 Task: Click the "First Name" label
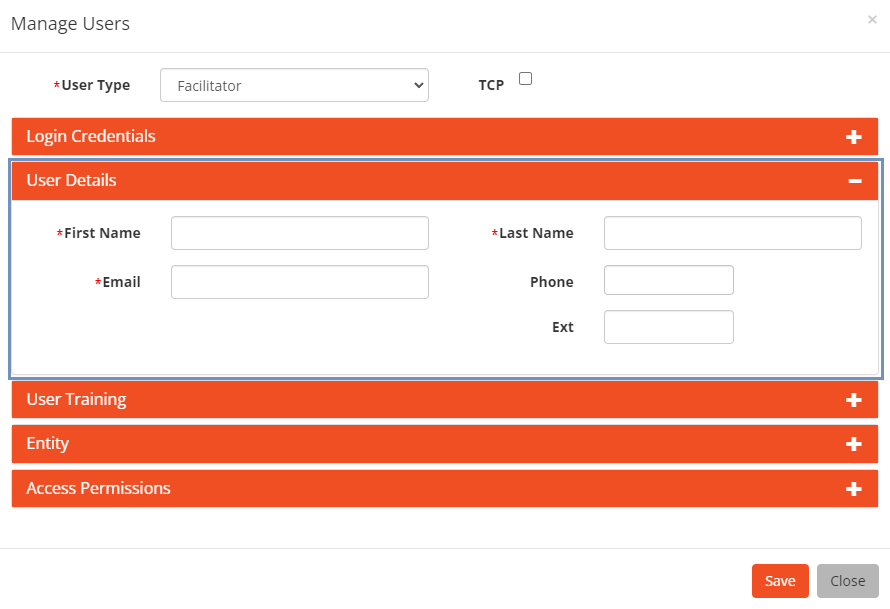[x=102, y=233]
